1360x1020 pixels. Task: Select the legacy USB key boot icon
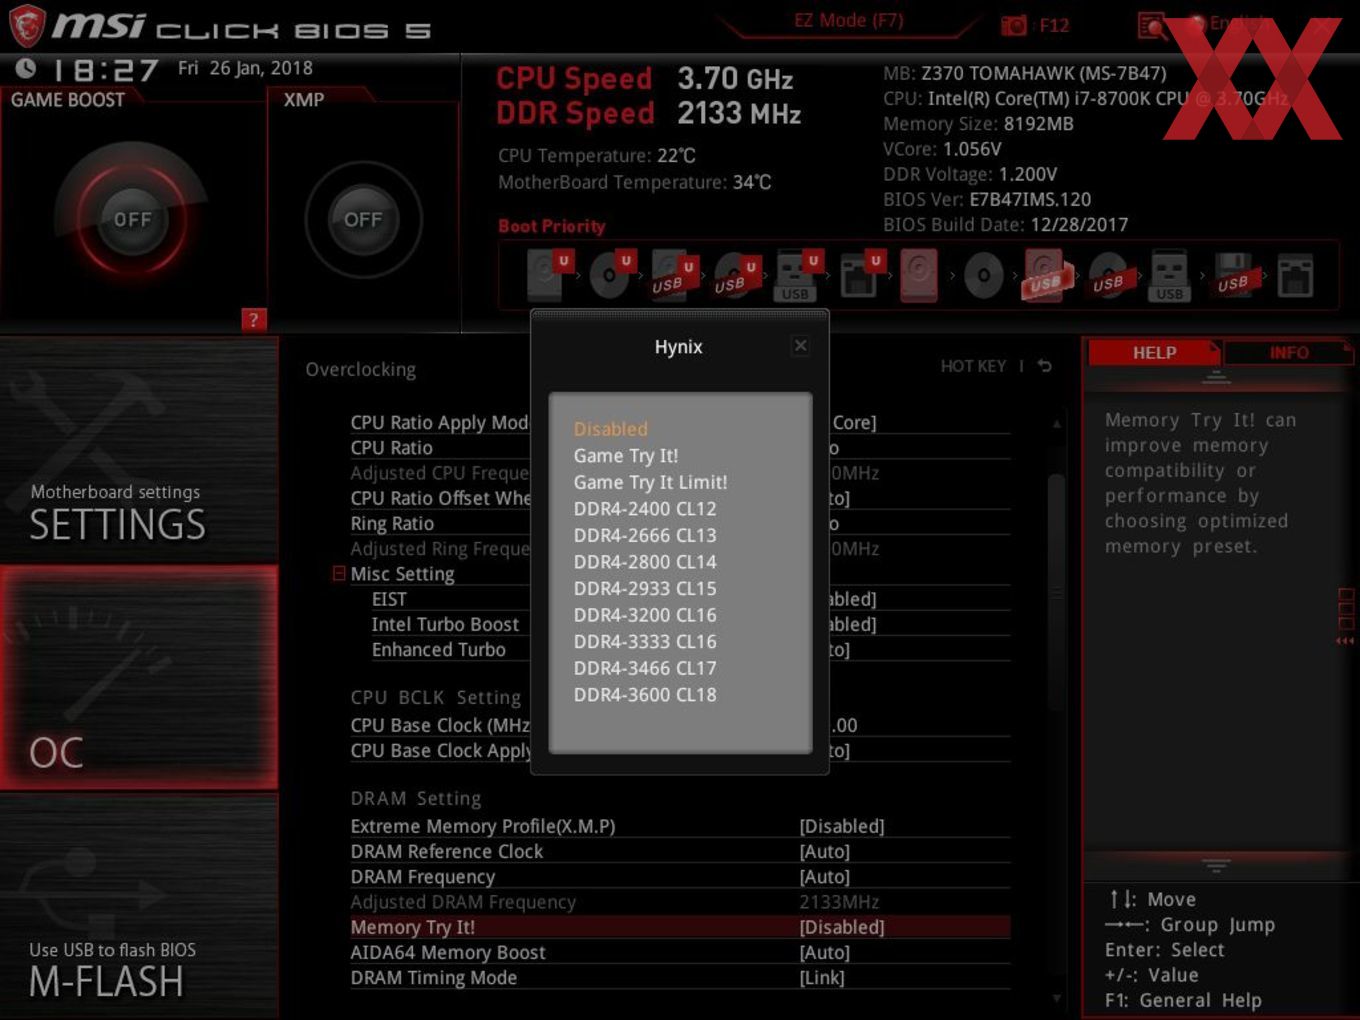(x=1169, y=276)
